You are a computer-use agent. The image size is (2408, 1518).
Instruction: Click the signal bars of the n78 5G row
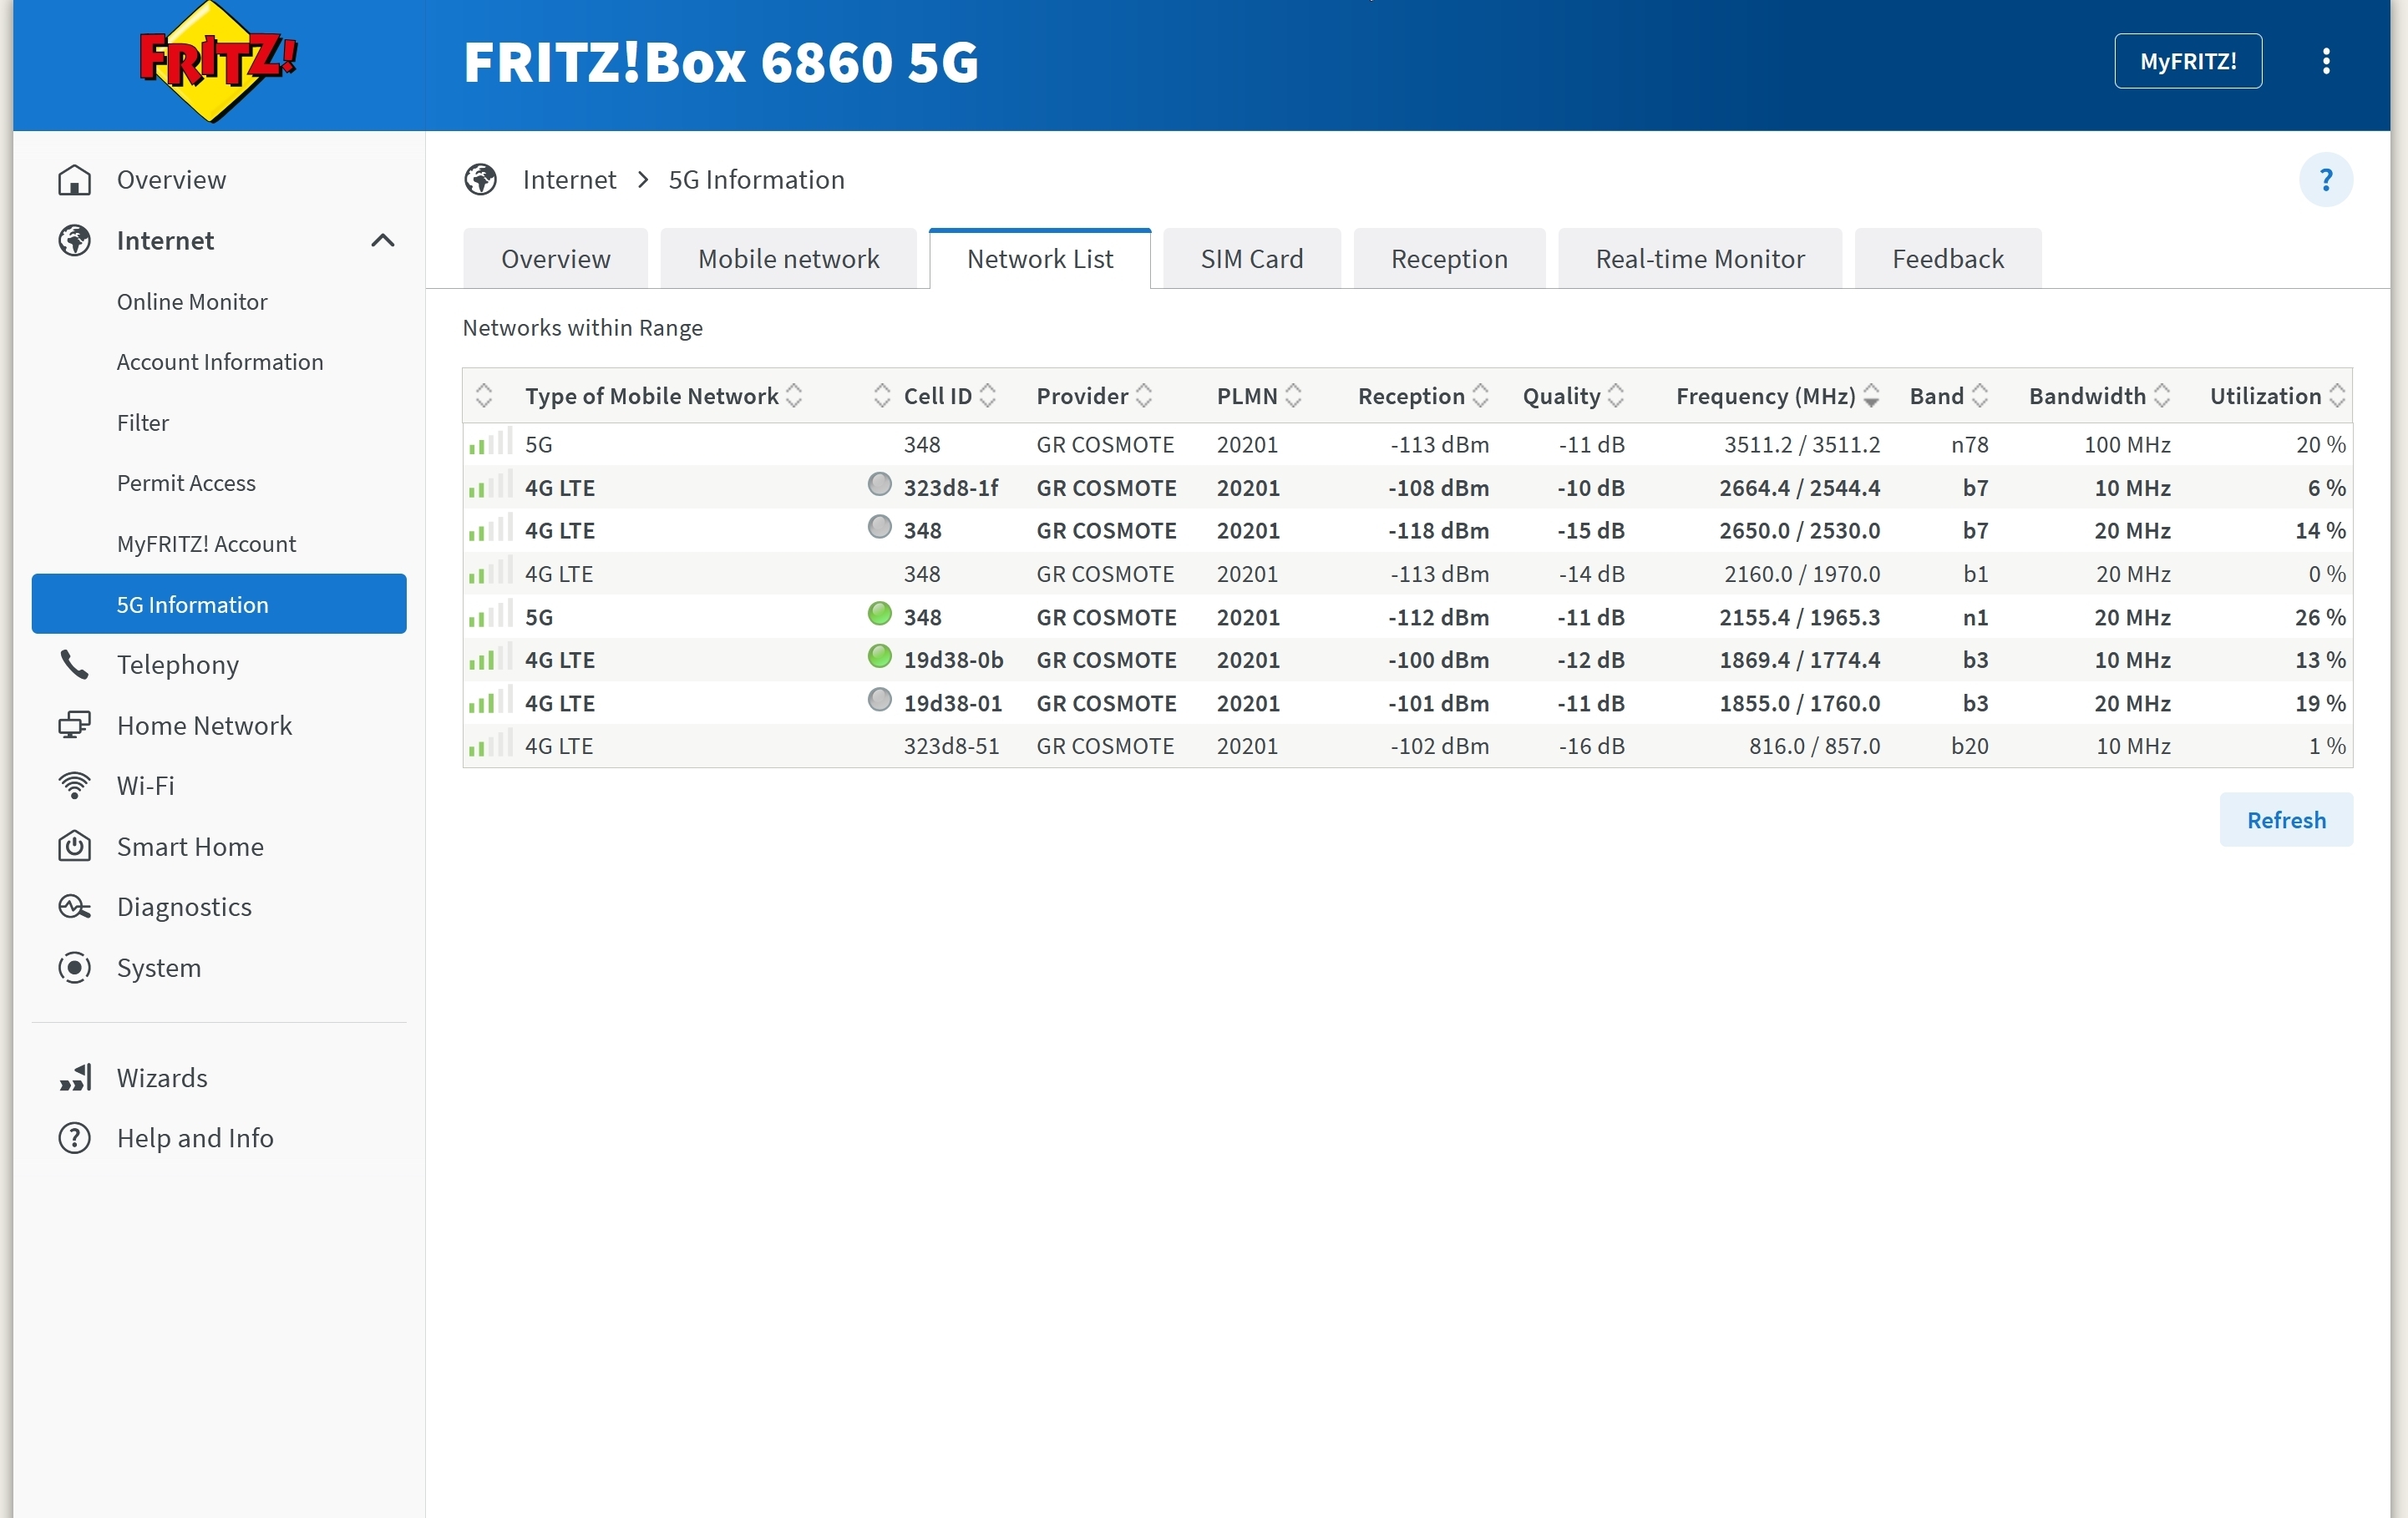pos(490,442)
